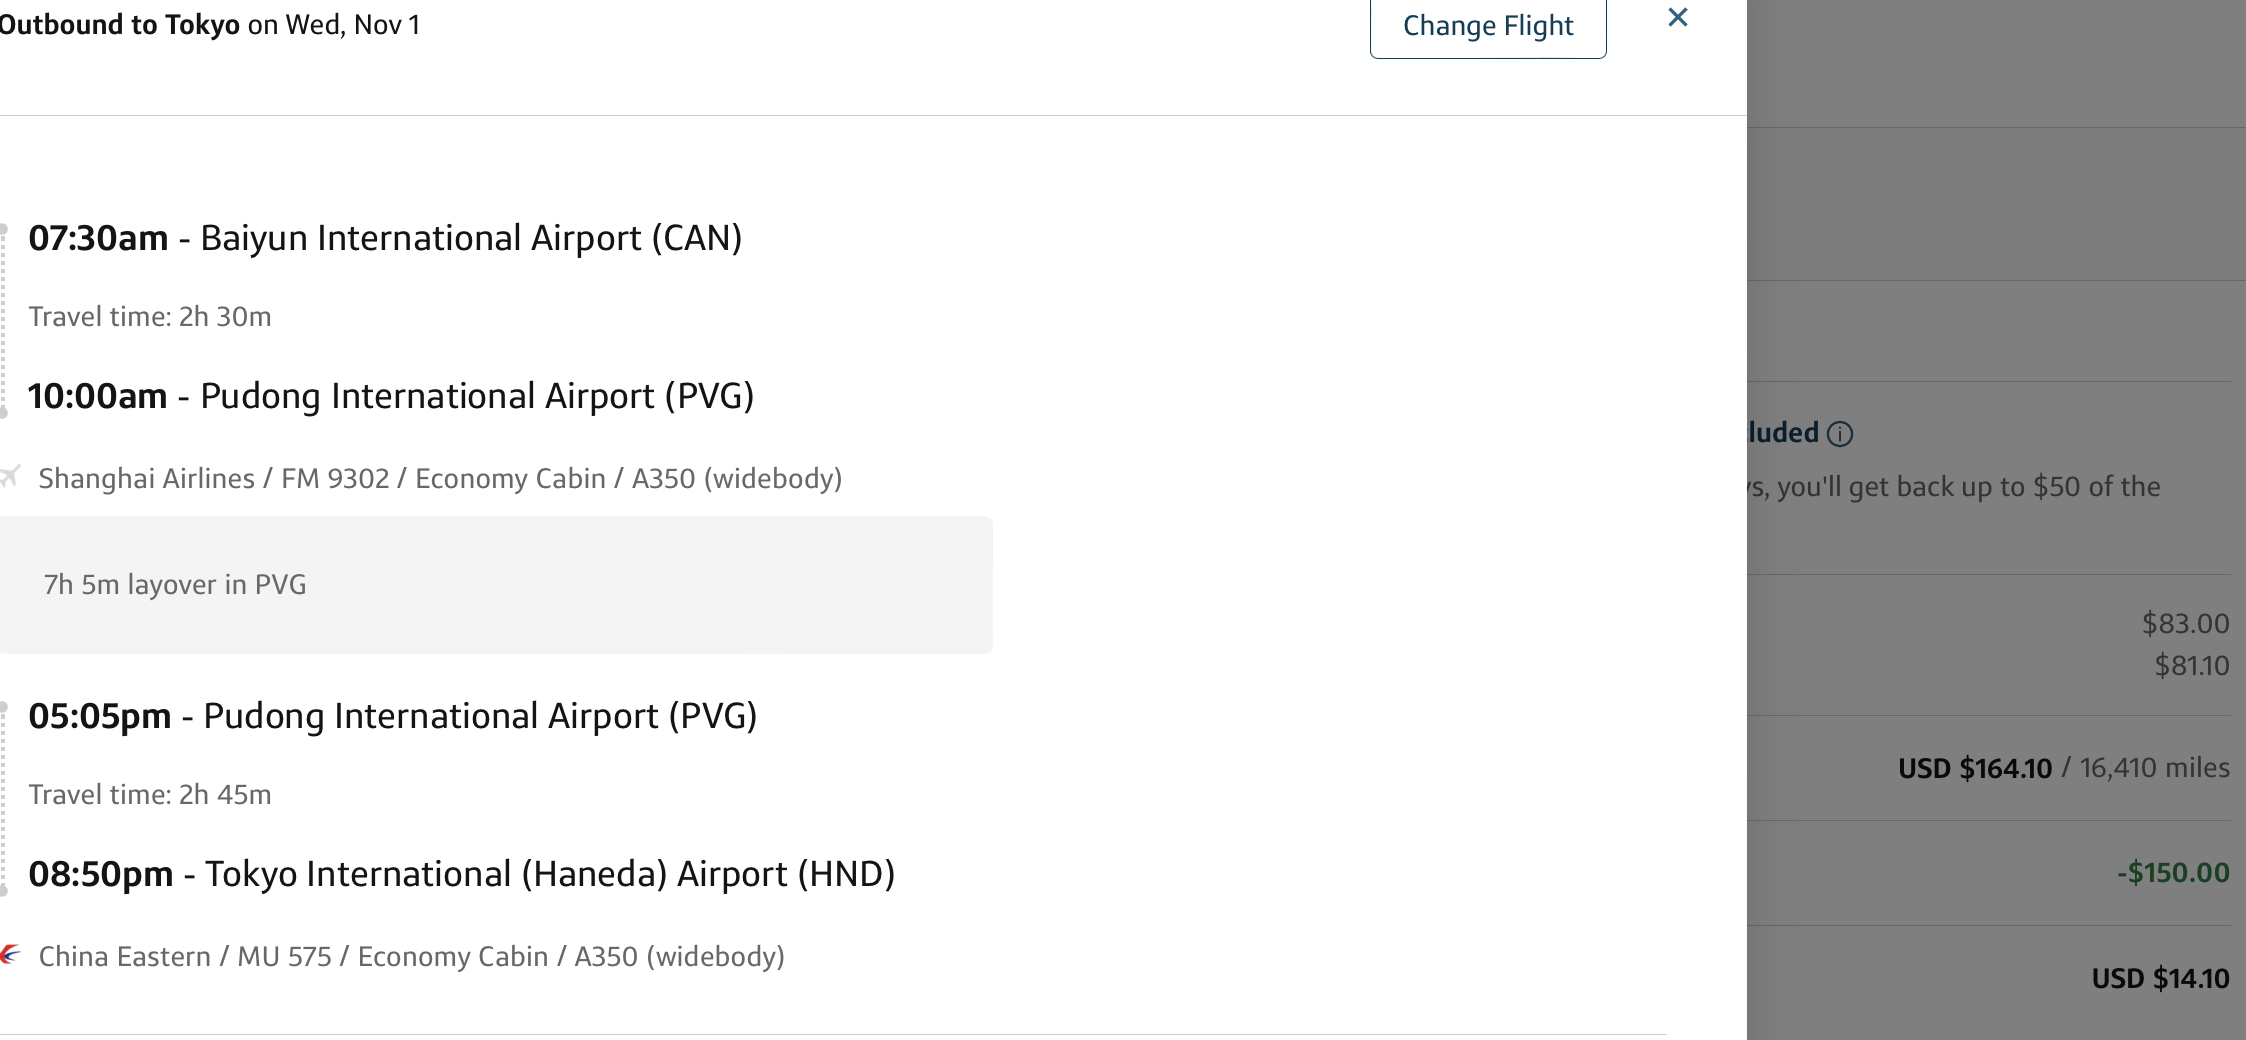Viewport: 2246px width, 1040px height.
Task: Click the MU 575 Economy Cabin flight details
Action: pyautogui.click(x=411, y=957)
